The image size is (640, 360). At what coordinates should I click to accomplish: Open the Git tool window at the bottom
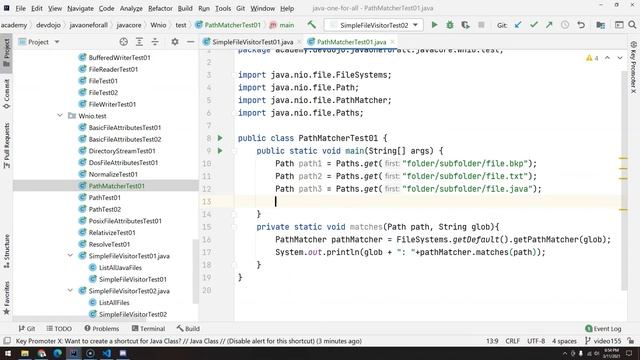coord(27,328)
